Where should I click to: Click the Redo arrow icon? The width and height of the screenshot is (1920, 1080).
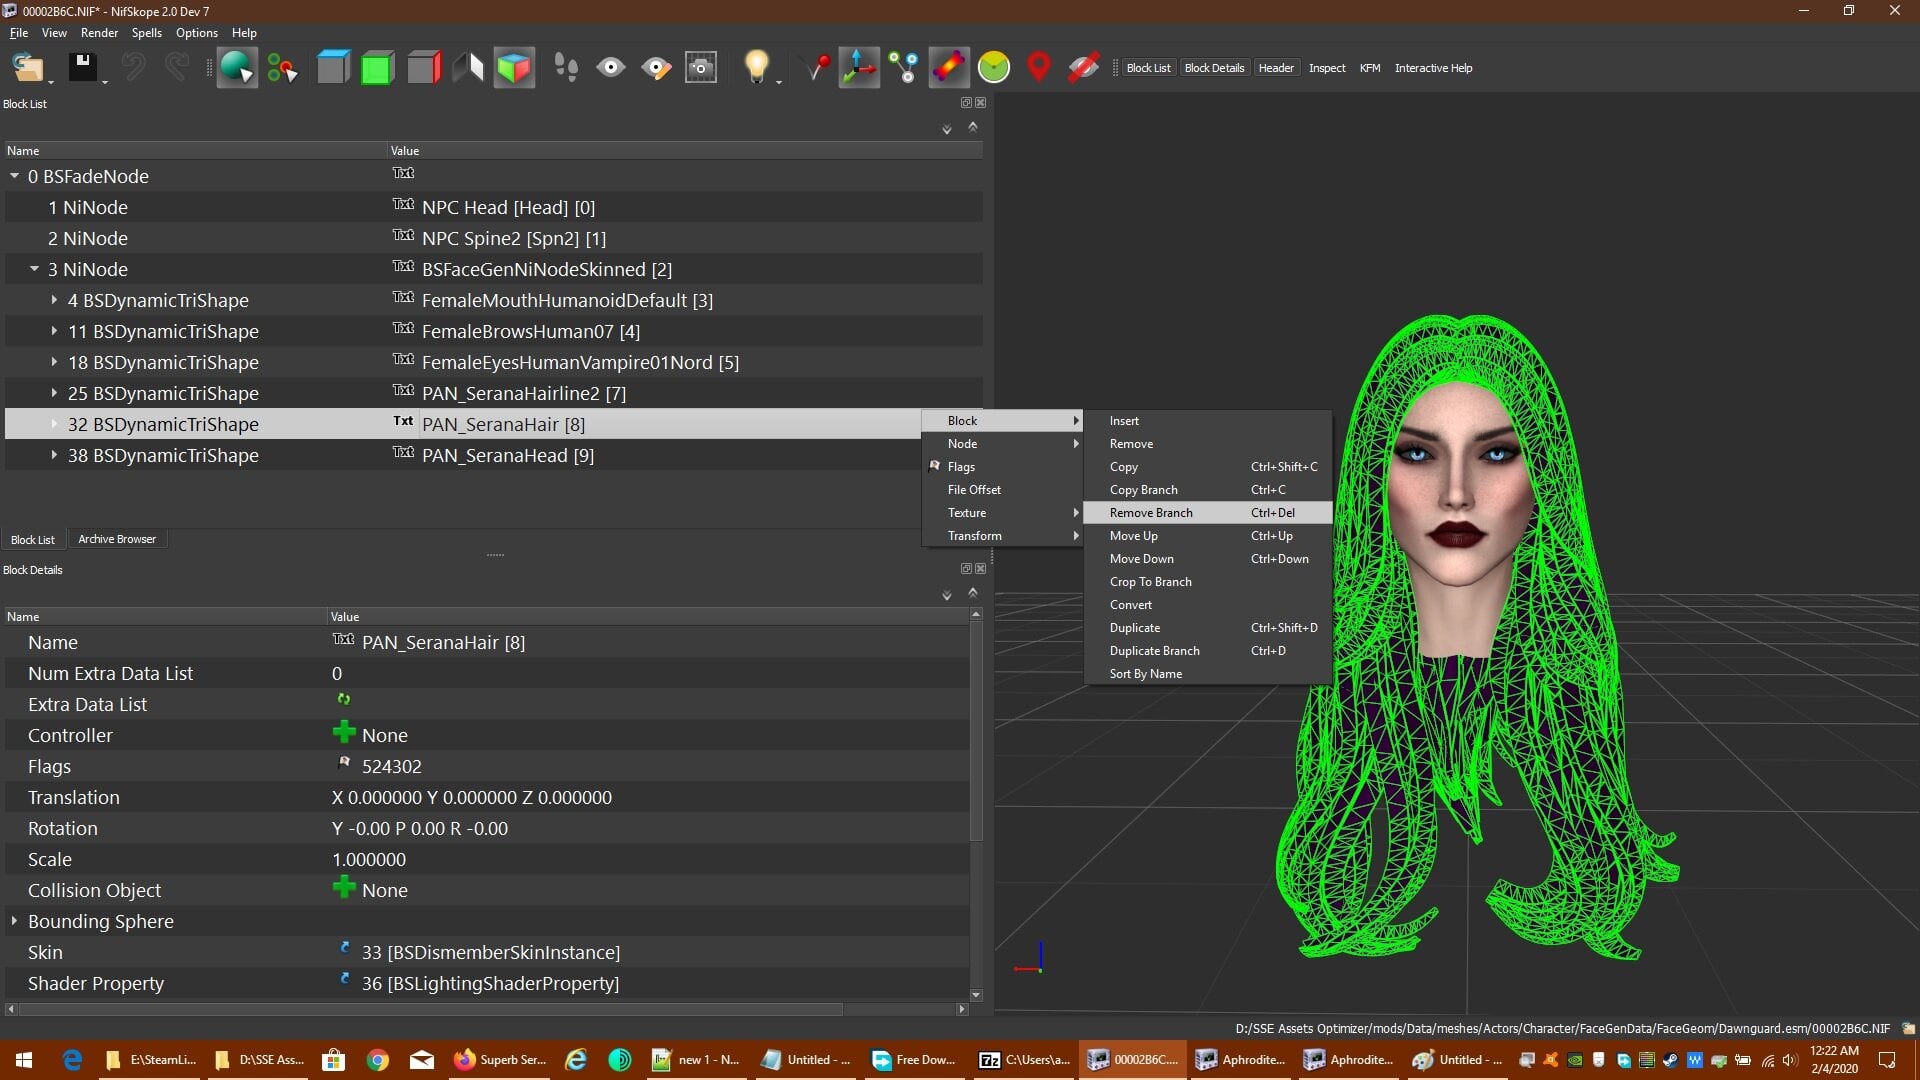click(177, 68)
